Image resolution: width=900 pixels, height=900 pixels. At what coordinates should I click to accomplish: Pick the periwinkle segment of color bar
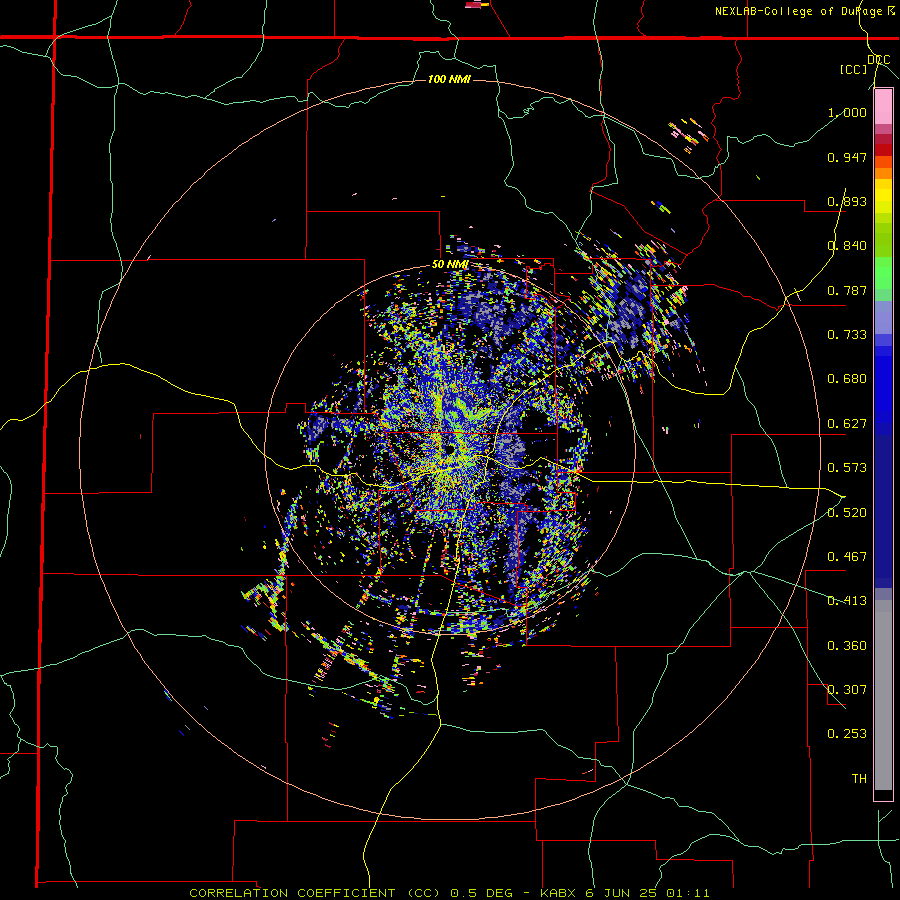[x=883, y=317]
